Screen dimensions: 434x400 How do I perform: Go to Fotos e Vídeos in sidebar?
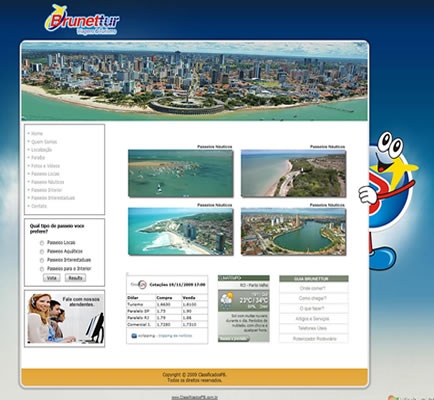45,166
